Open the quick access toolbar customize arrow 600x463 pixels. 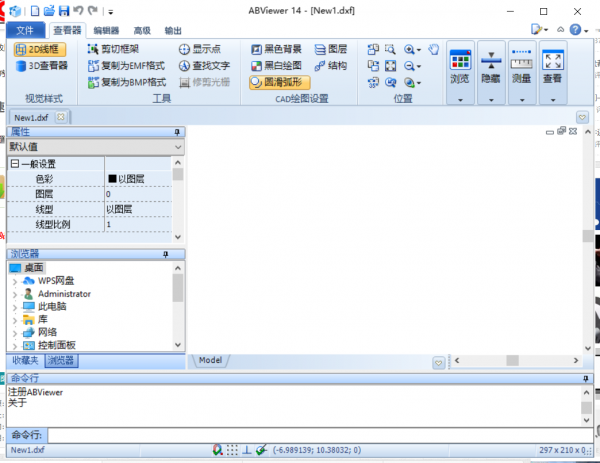111,12
